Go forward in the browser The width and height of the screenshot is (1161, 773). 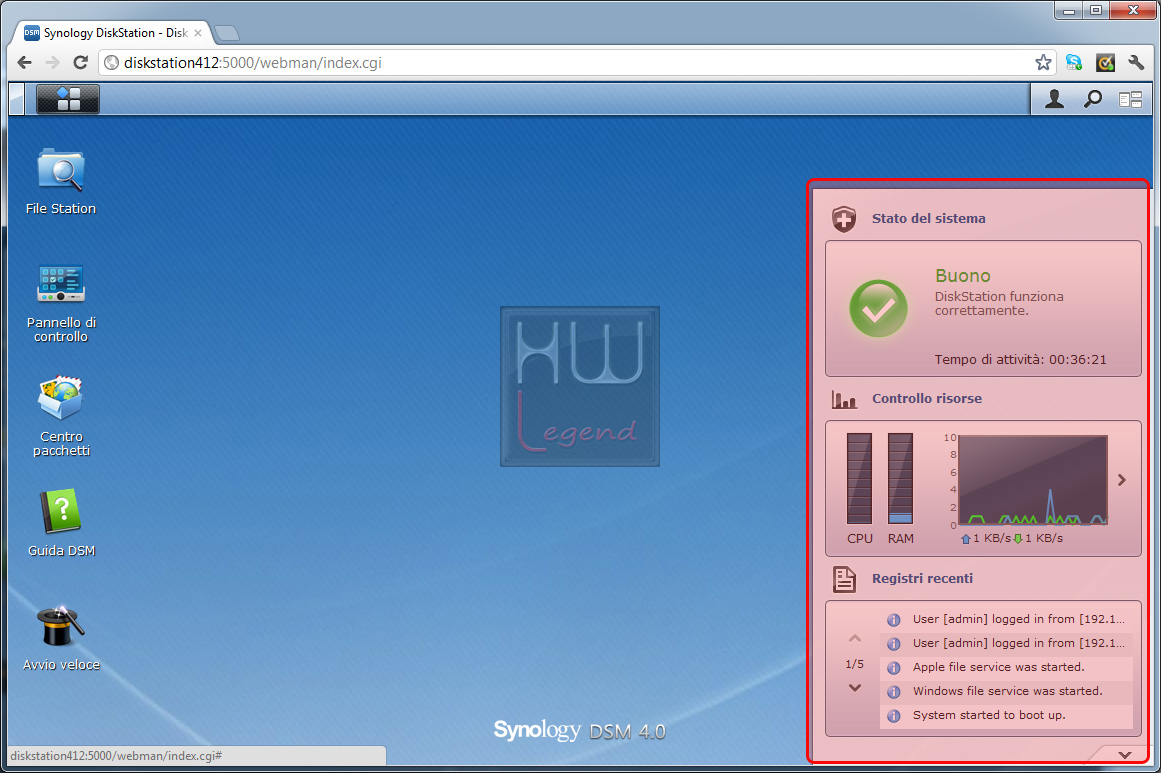(52, 63)
